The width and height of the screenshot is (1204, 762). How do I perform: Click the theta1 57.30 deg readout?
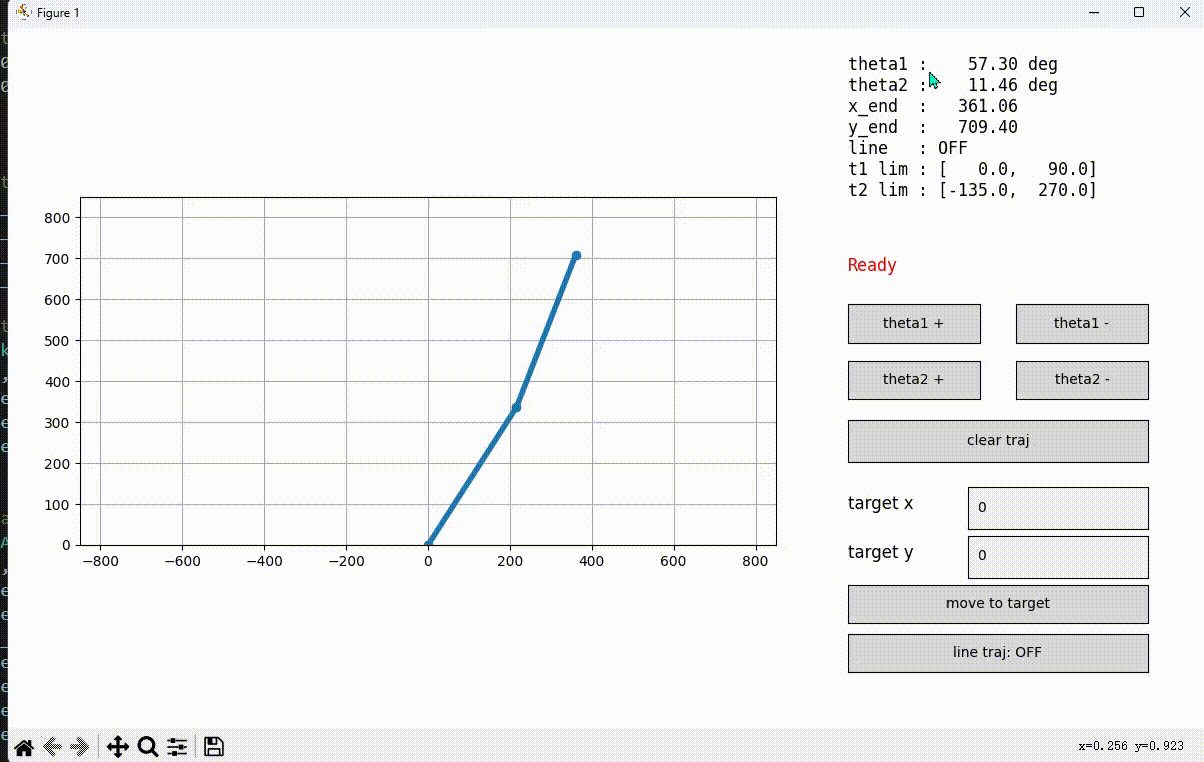coord(953,64)
